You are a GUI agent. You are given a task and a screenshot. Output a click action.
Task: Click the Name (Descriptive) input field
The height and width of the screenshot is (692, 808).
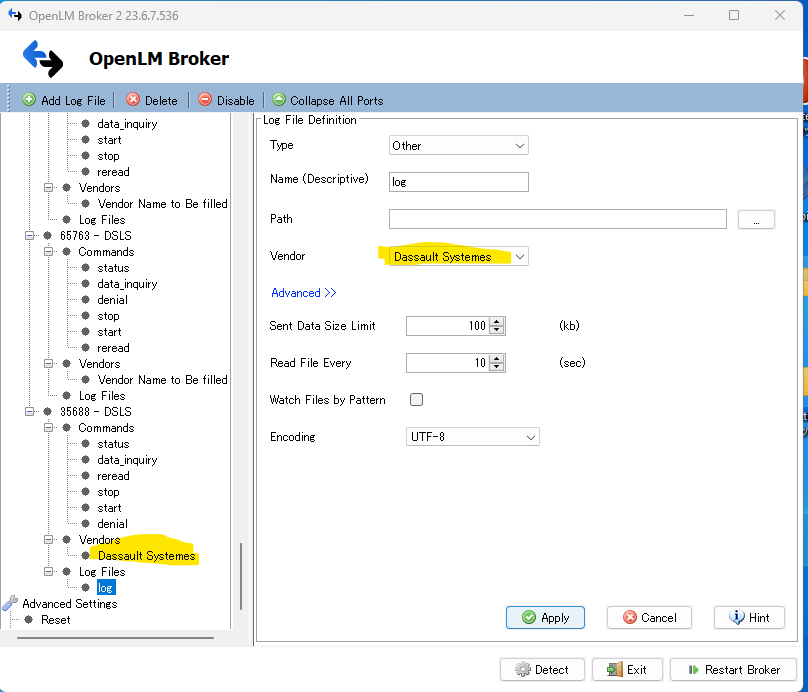459,182
